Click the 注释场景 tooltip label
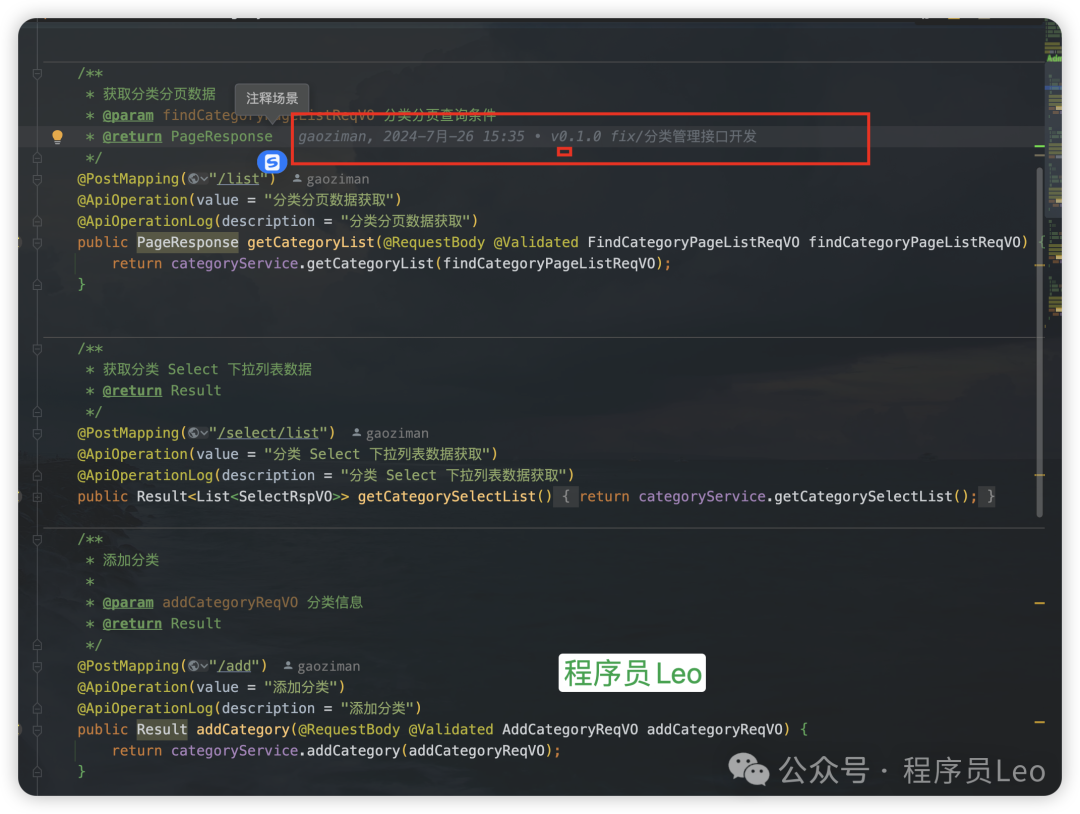The width and height of the screenshot is (1080, 814). 271,98
